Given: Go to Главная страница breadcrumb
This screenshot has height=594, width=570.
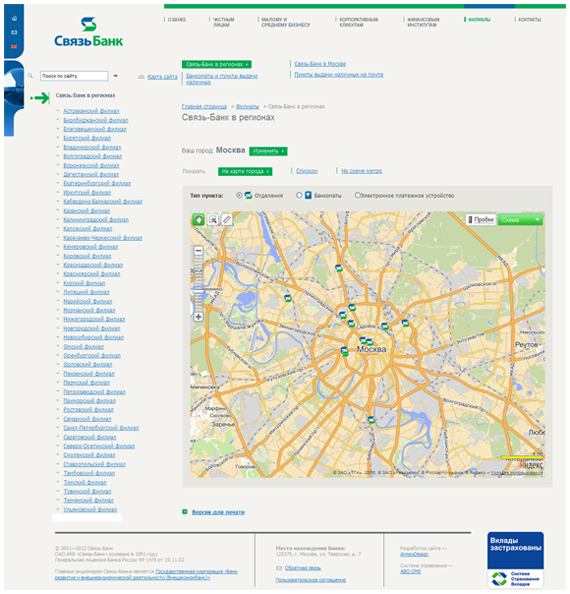Looking at the screenshot, I should pos(204,106).
